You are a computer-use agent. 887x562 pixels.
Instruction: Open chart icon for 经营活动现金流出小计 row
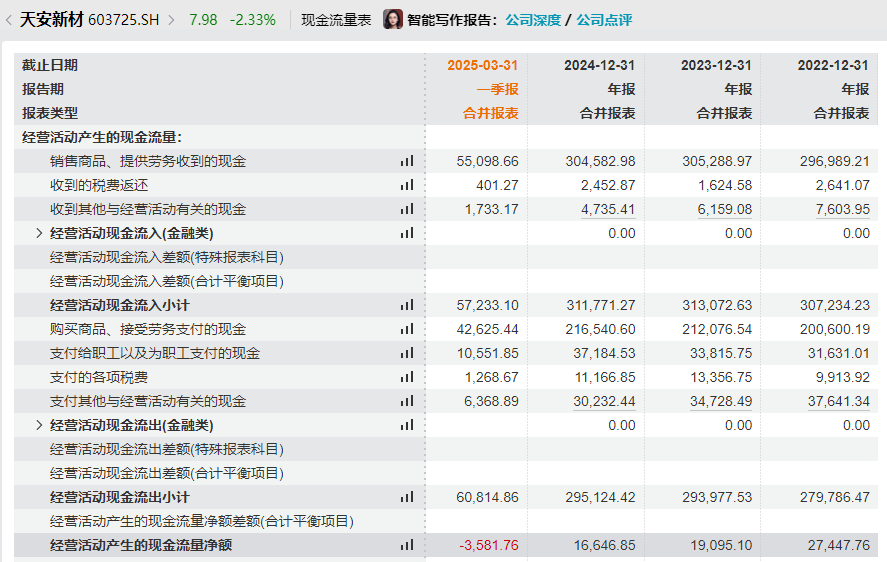point(407,497)
